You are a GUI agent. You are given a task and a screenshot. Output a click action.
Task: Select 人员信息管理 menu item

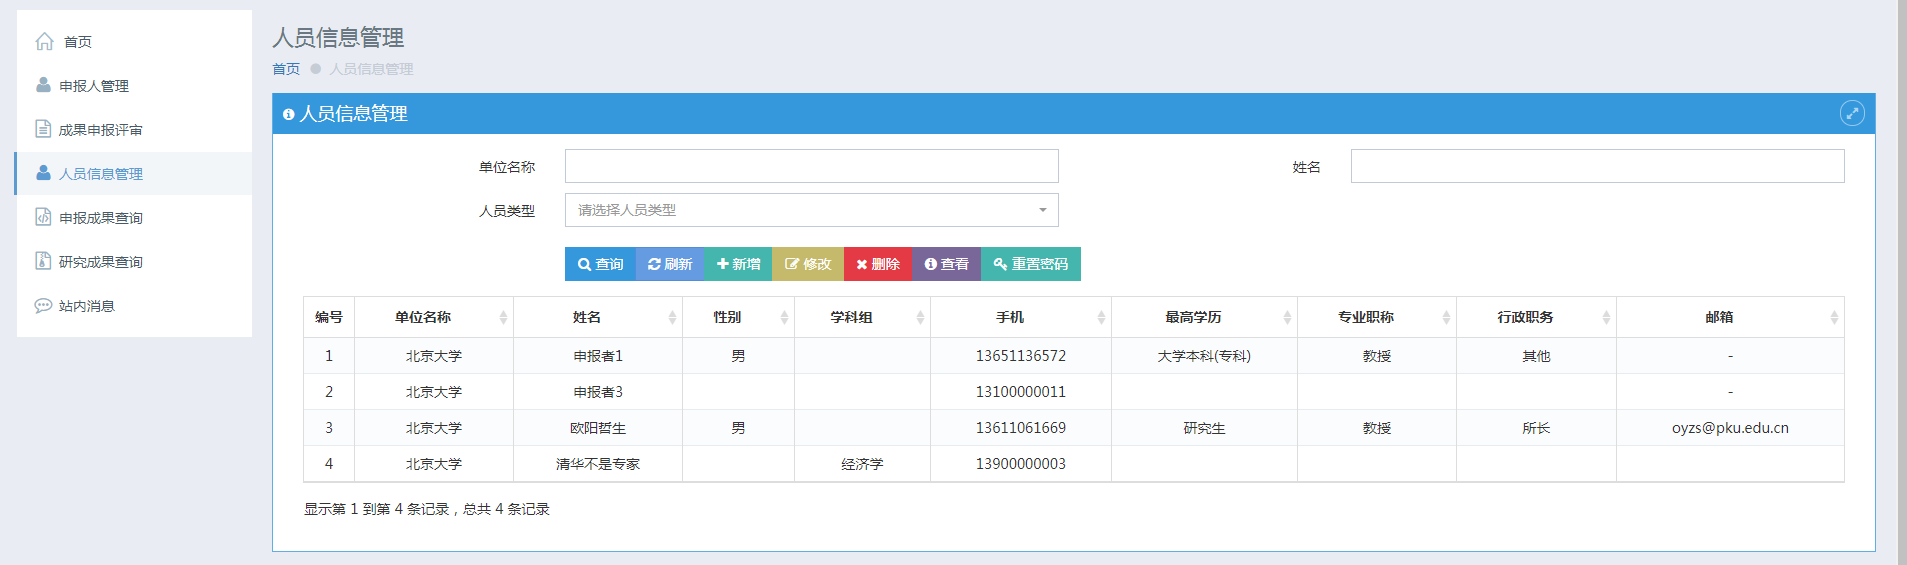pos(134,173)
